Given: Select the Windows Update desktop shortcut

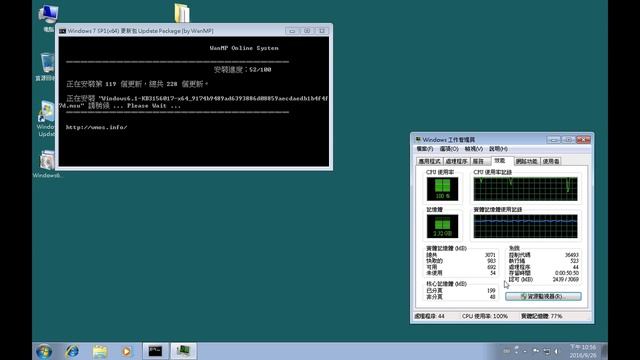Looking at the screenshot, I should (x=46, y=118).
